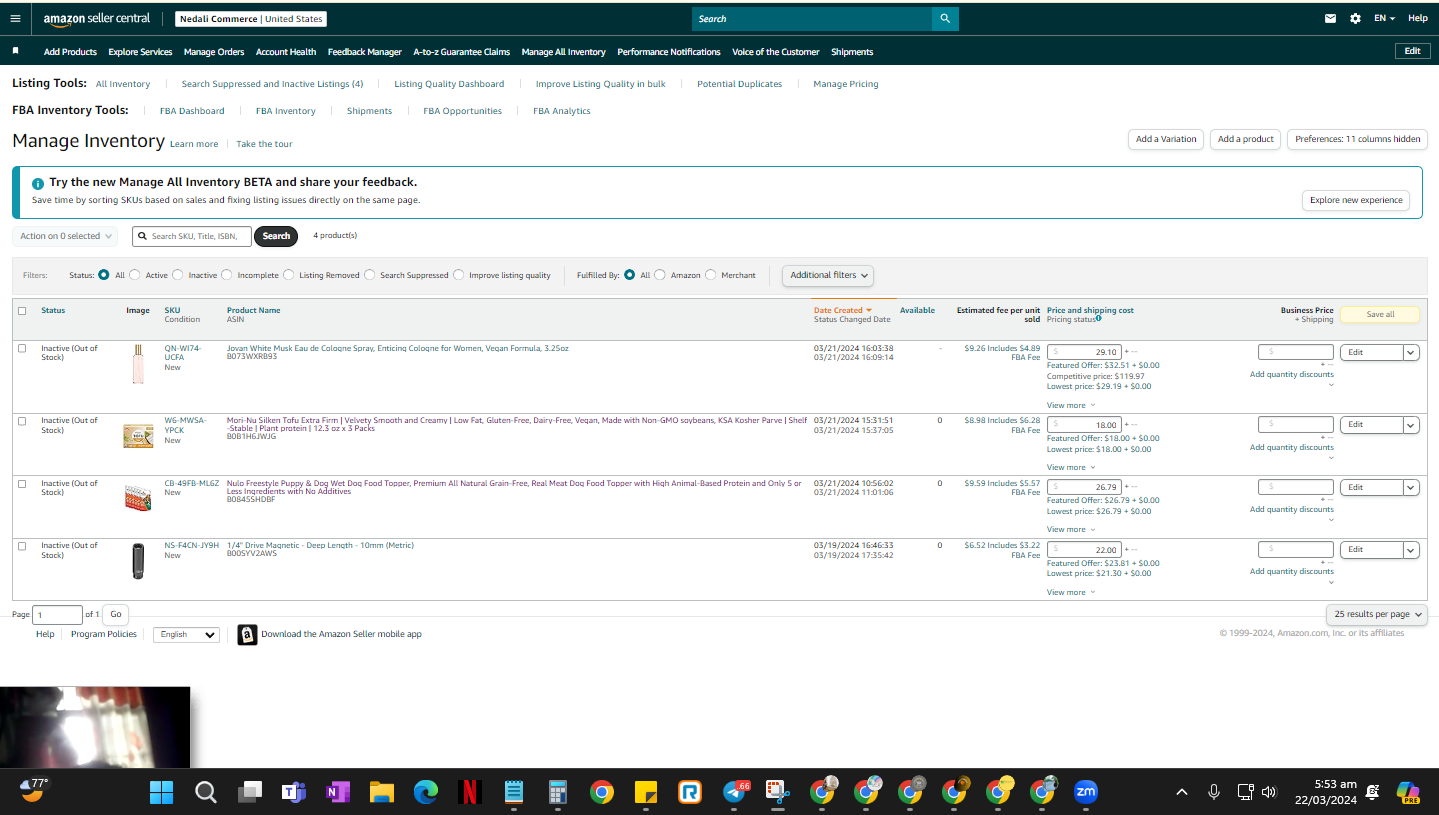Open the messages envelope icon
Image resolution: width=1439 pixels, height=815 pixels.
click(1330, 18)
